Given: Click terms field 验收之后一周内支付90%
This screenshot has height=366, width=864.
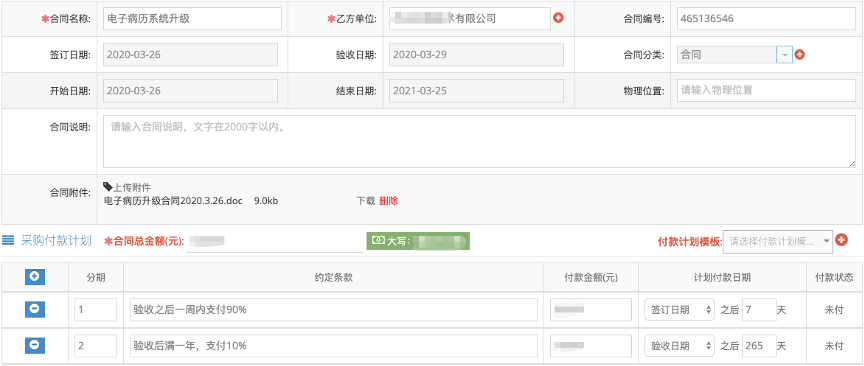Looking at the screenshot, I should click(334, 310).
